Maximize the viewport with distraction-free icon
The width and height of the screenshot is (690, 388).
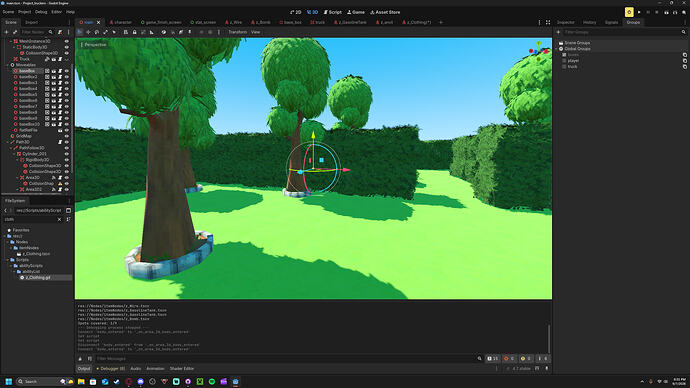point(548,22)
